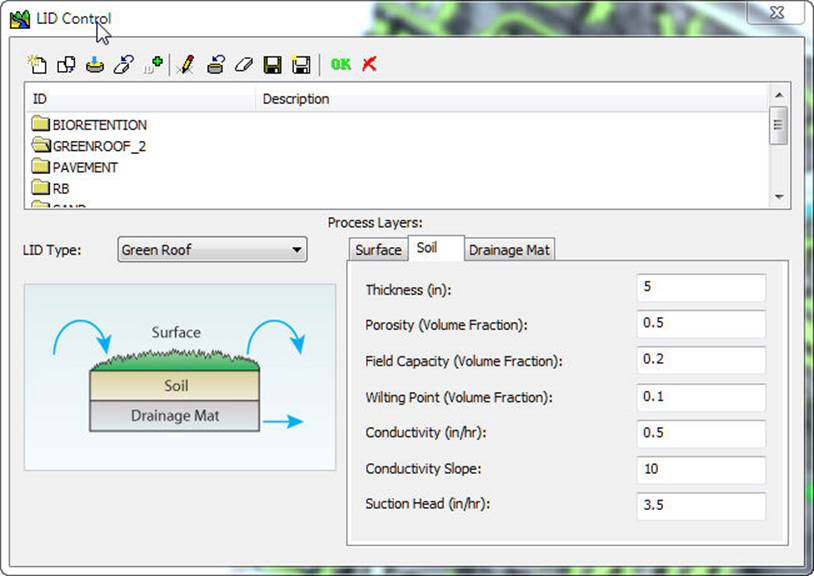Confirm changes with green OK button
The width and height of the screenshot is (814, 576).
coord(341,63)
